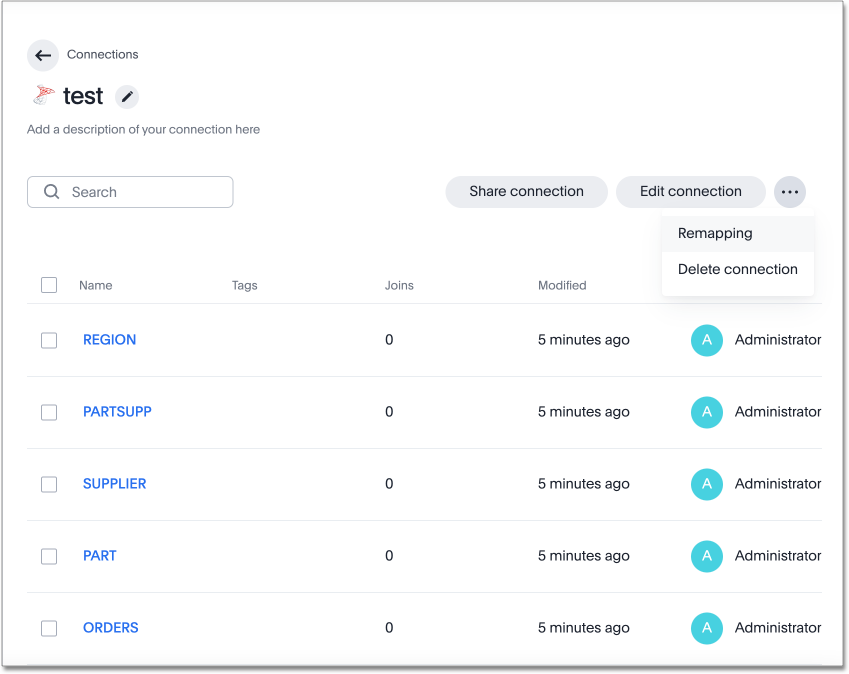This screenshot has width=849, height=674.
Task: Toggle the select-all checkbox in table header
Action: point(49,285)
